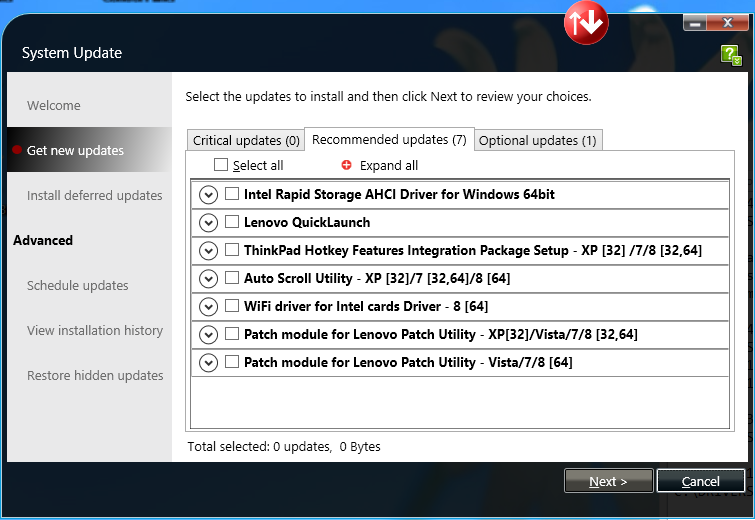The width and height of the screenshot is (755, 520).
Task: Check Patch module XP[32]/Vista/7/8 update
Action: [x=232, y=333]
